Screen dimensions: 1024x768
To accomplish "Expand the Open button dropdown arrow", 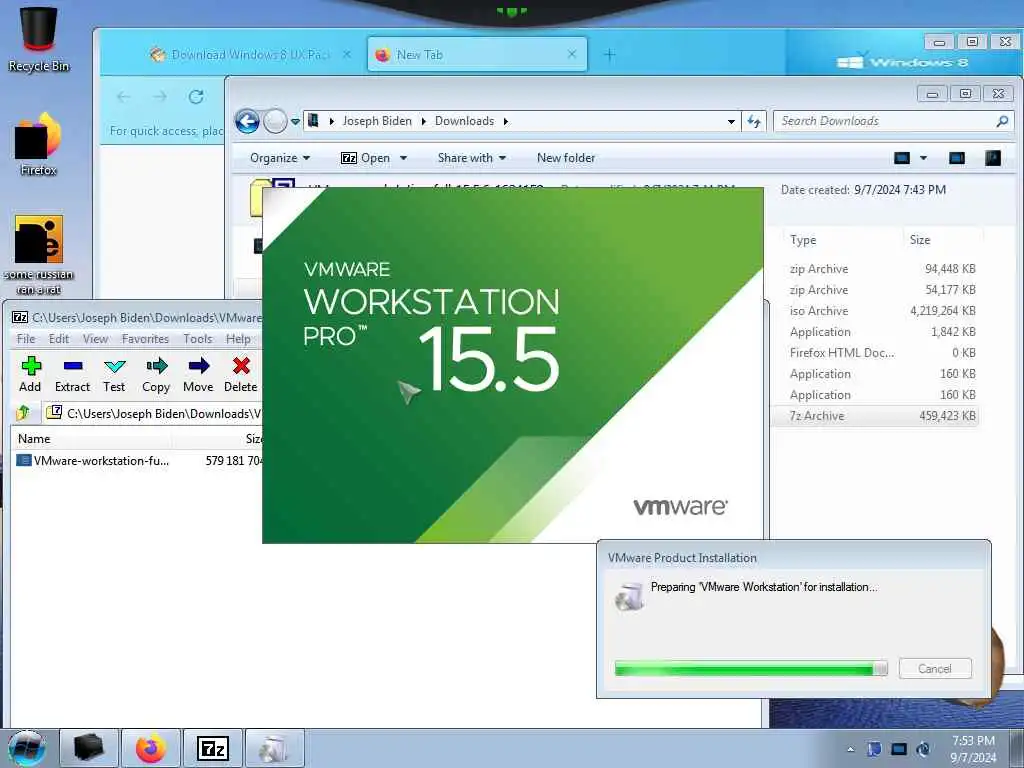I will [404, 158].
